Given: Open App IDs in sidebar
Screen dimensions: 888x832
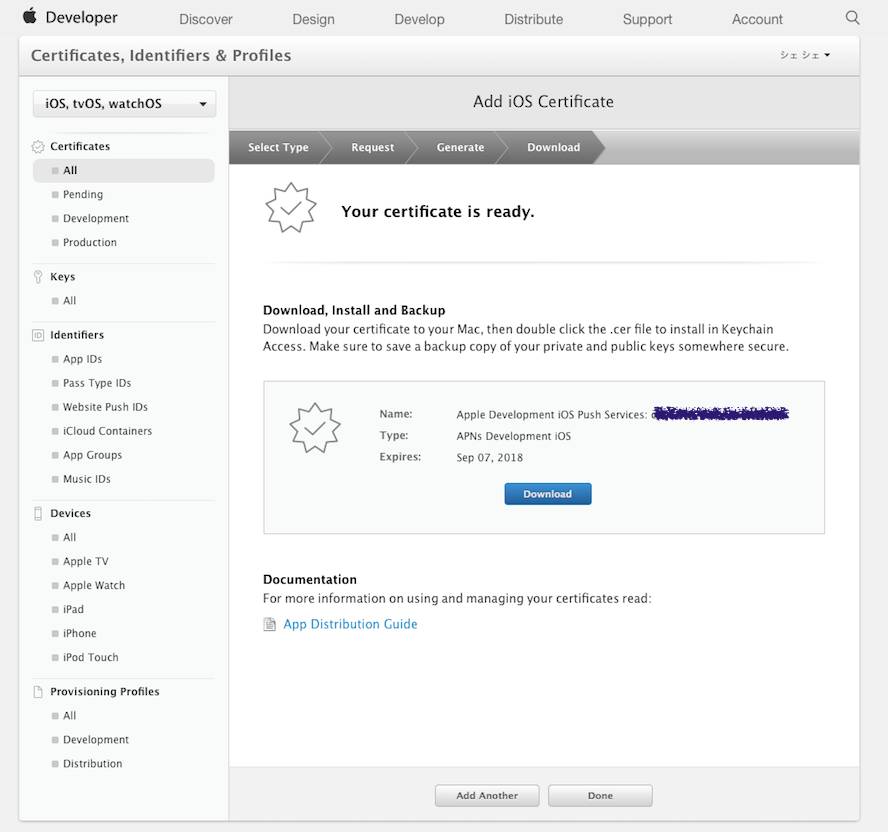Looking at the screenshot, I should (82, 359).
